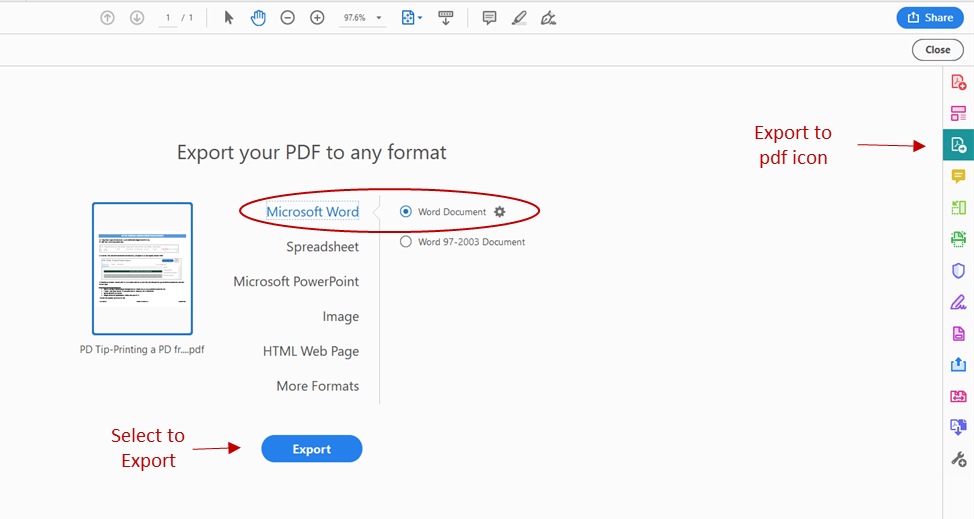The height and width of the screenshot is (519, 974).
Task: Click the PDF document thumbnail preview
Action: point(142,269)
